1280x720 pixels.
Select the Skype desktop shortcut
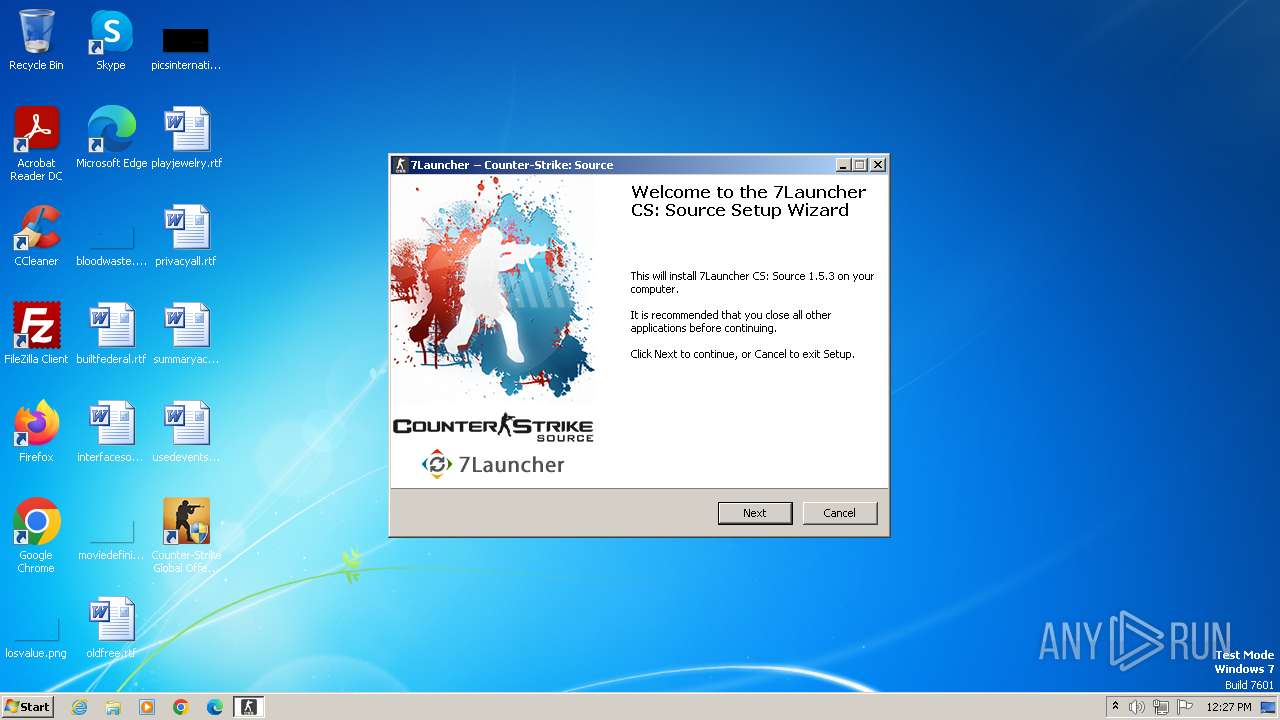pos(111,40)
